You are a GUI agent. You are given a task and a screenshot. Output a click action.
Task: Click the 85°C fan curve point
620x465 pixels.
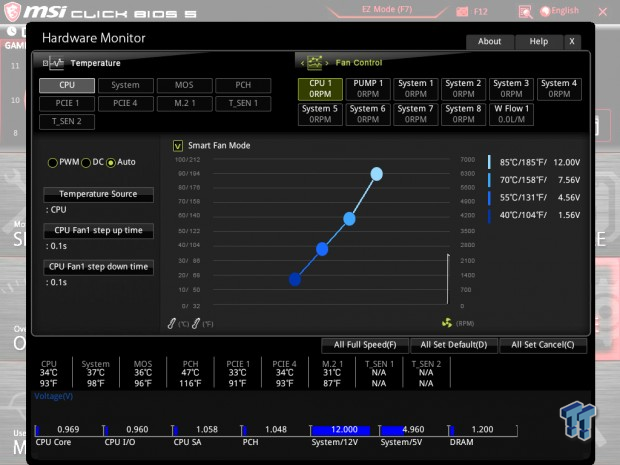[376, 174]
